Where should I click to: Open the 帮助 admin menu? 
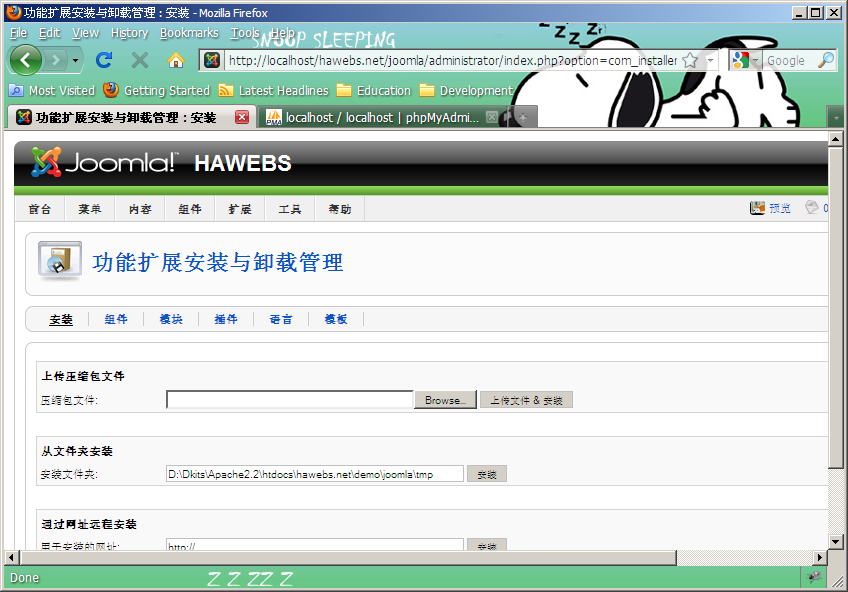coord(340,209)
